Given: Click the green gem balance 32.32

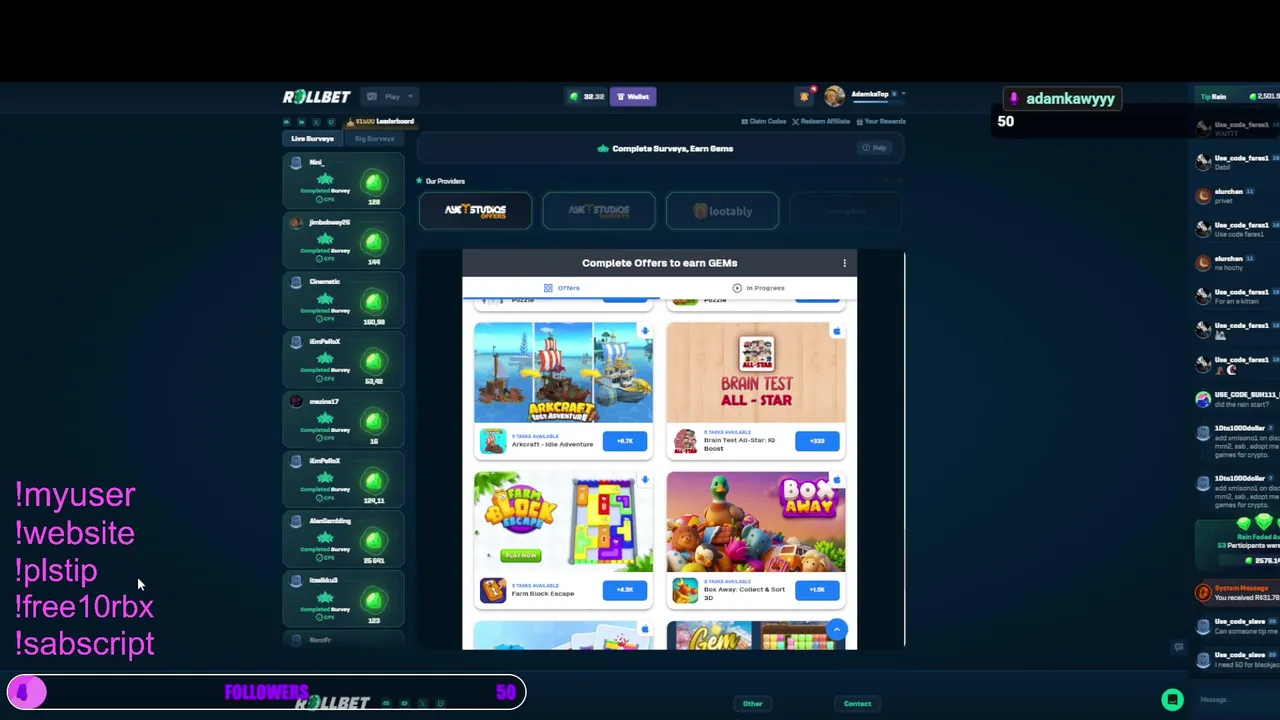Looking at the screenshot, I should [x=586, y=97].
